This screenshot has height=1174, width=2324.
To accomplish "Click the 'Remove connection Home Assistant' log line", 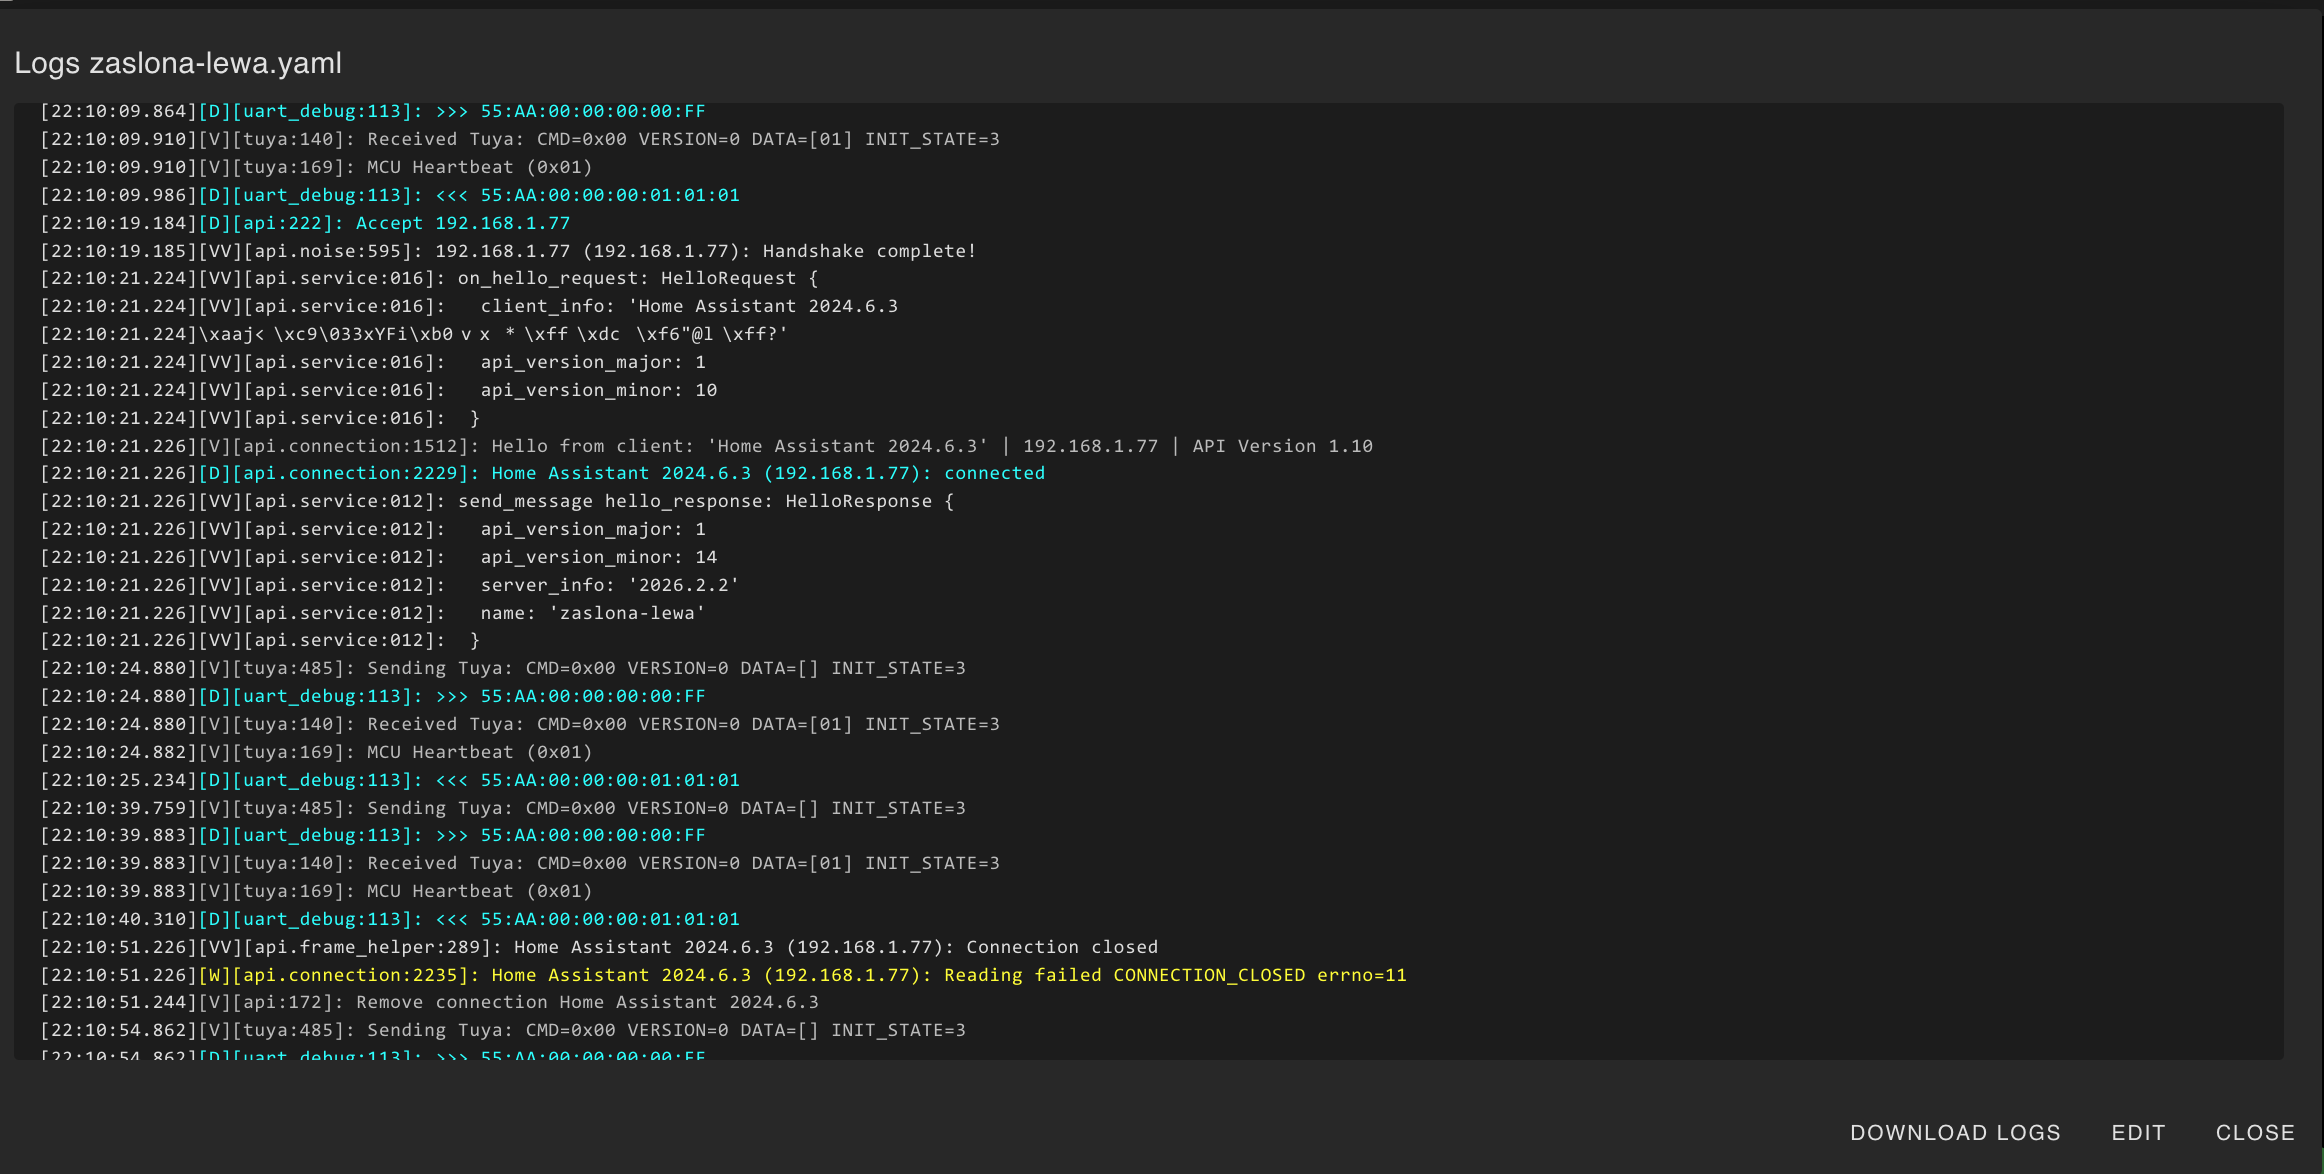I will [429, 1002].
